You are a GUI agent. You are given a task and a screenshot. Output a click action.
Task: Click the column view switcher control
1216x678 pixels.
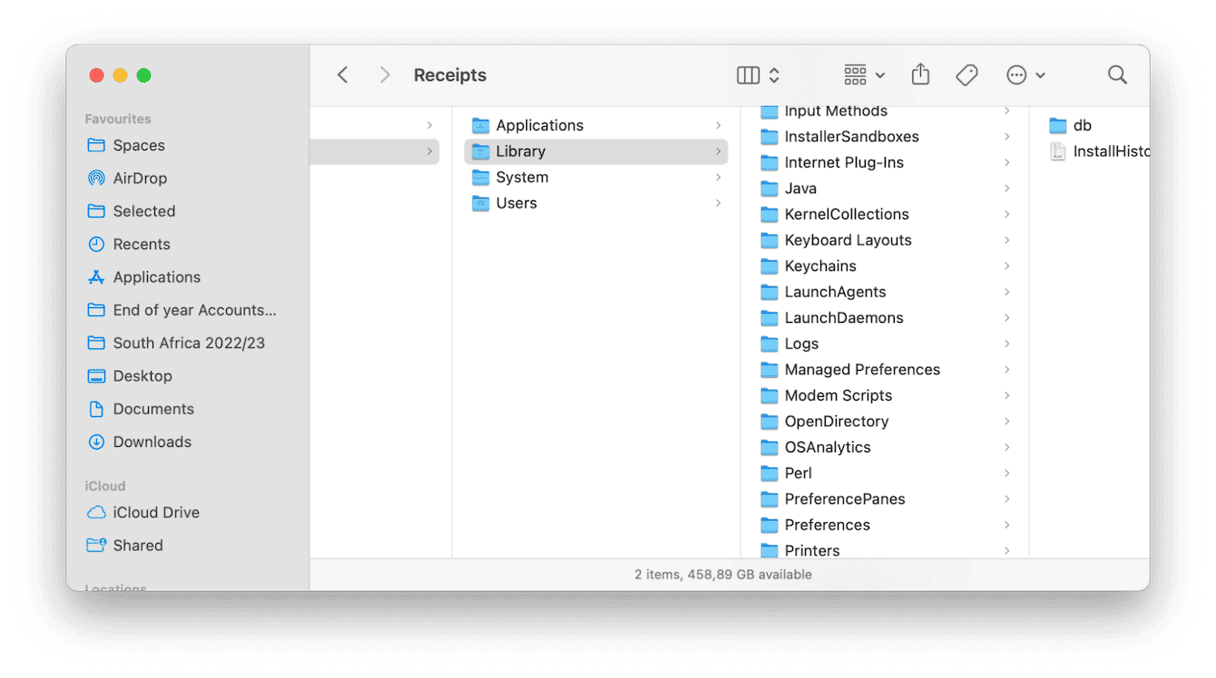748,74
